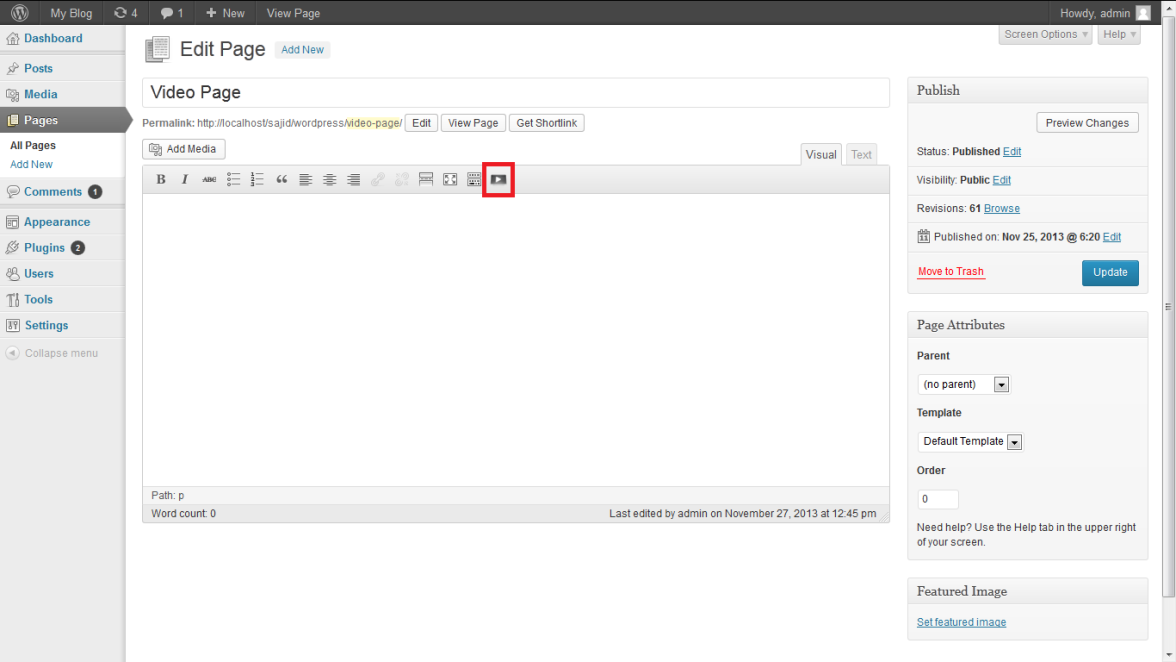Viewport: 1176px width, 662px height.
Task: Click the Add Media button
Action: 184,149
